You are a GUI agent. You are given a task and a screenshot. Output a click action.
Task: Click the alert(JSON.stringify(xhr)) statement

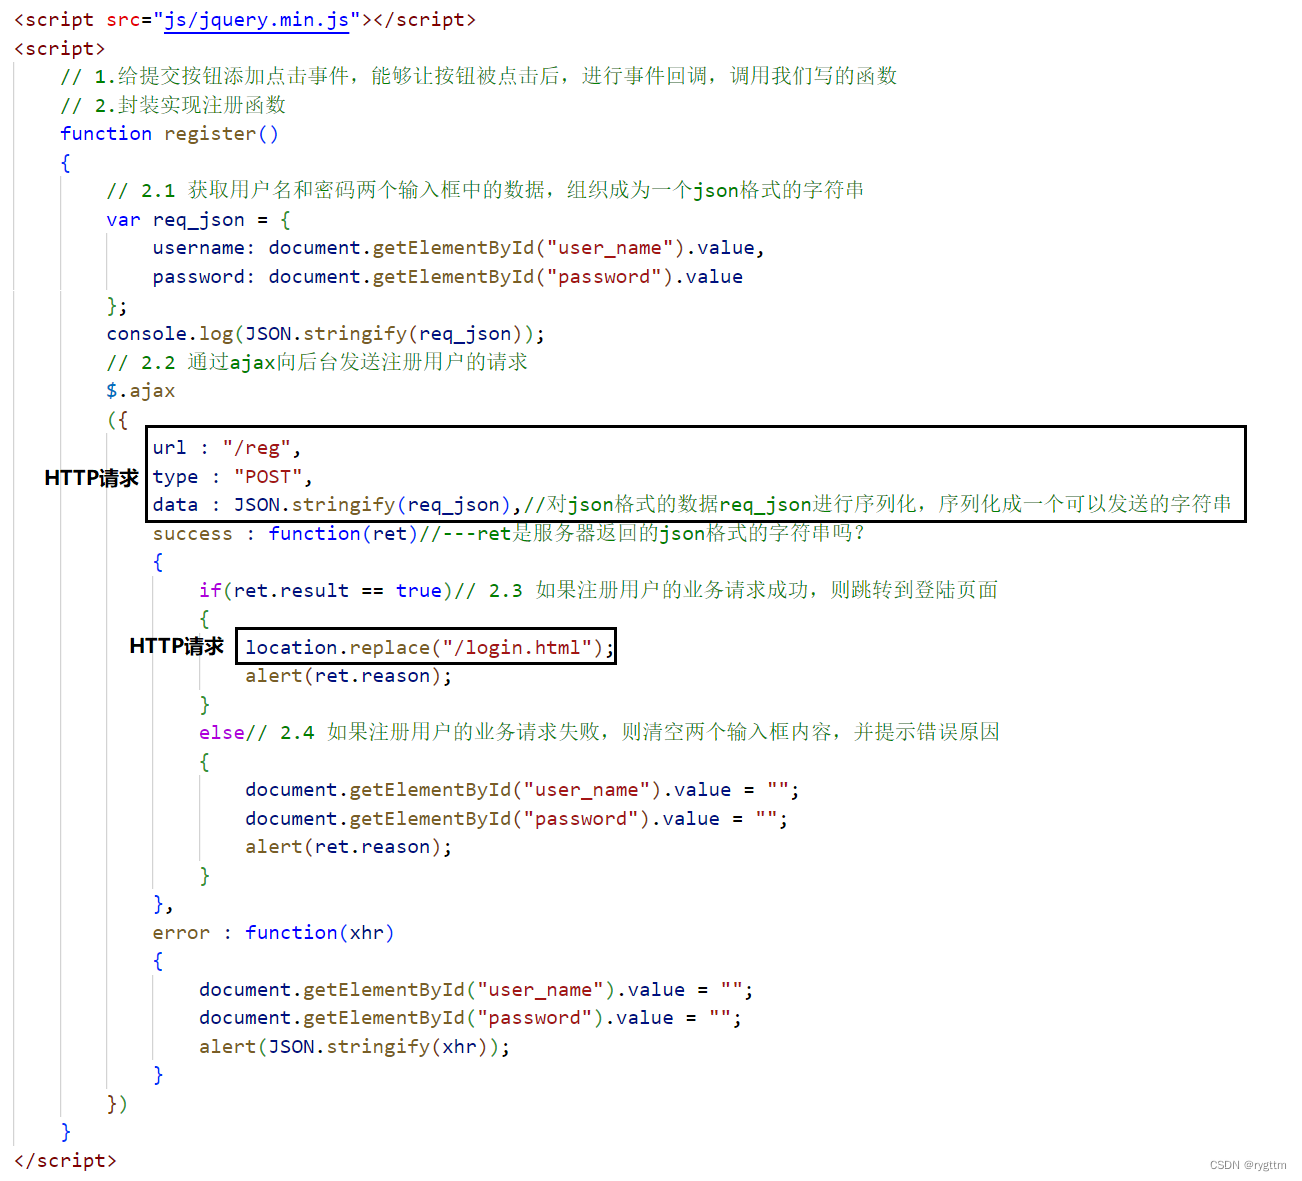tap(354, 1047)
